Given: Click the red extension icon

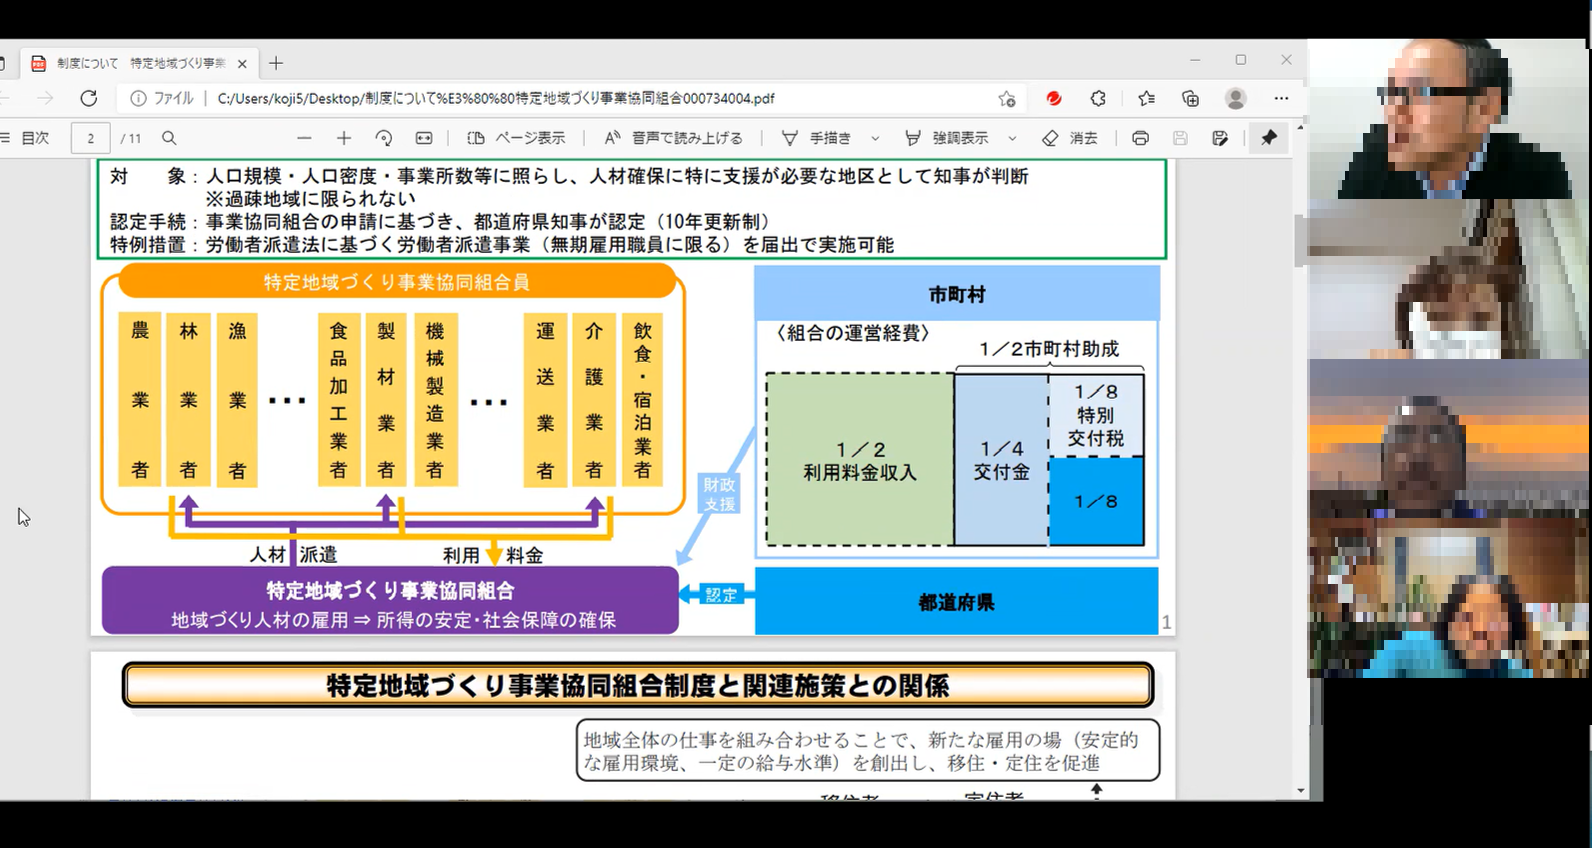Looking at the screenshot, I should pyautogui.click(x=1053, y=98).
